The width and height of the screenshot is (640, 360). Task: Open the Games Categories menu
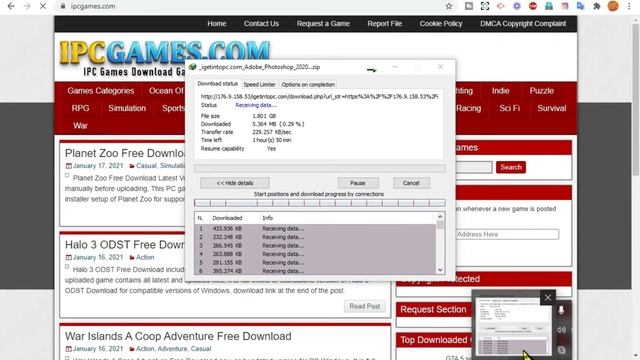[100, 91]
